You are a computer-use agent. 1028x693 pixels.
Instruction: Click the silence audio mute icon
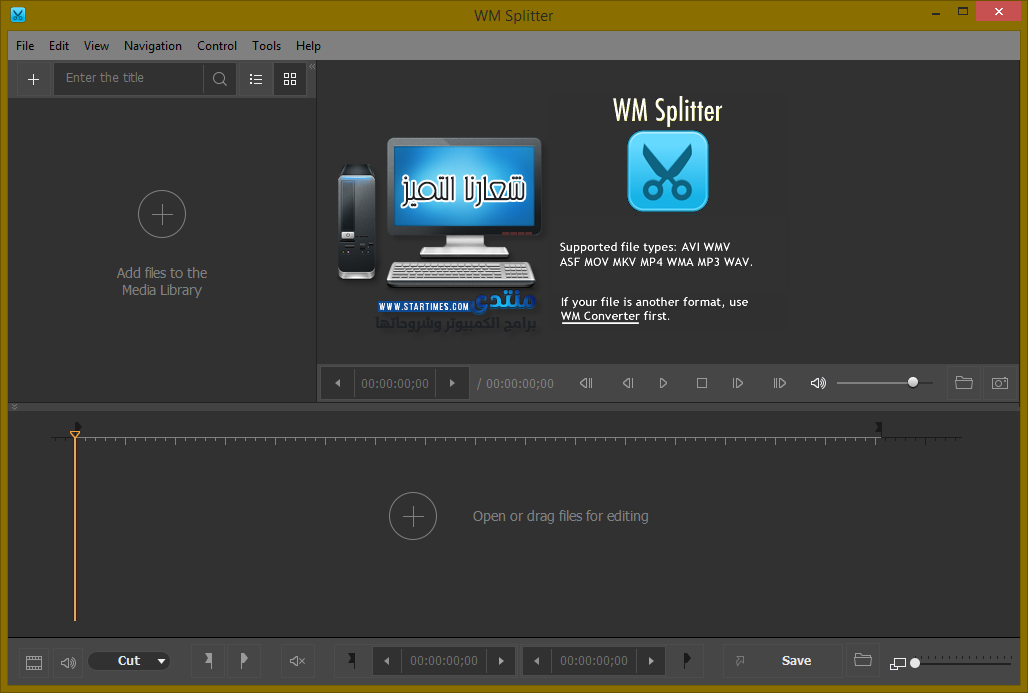tap(297, 661)
